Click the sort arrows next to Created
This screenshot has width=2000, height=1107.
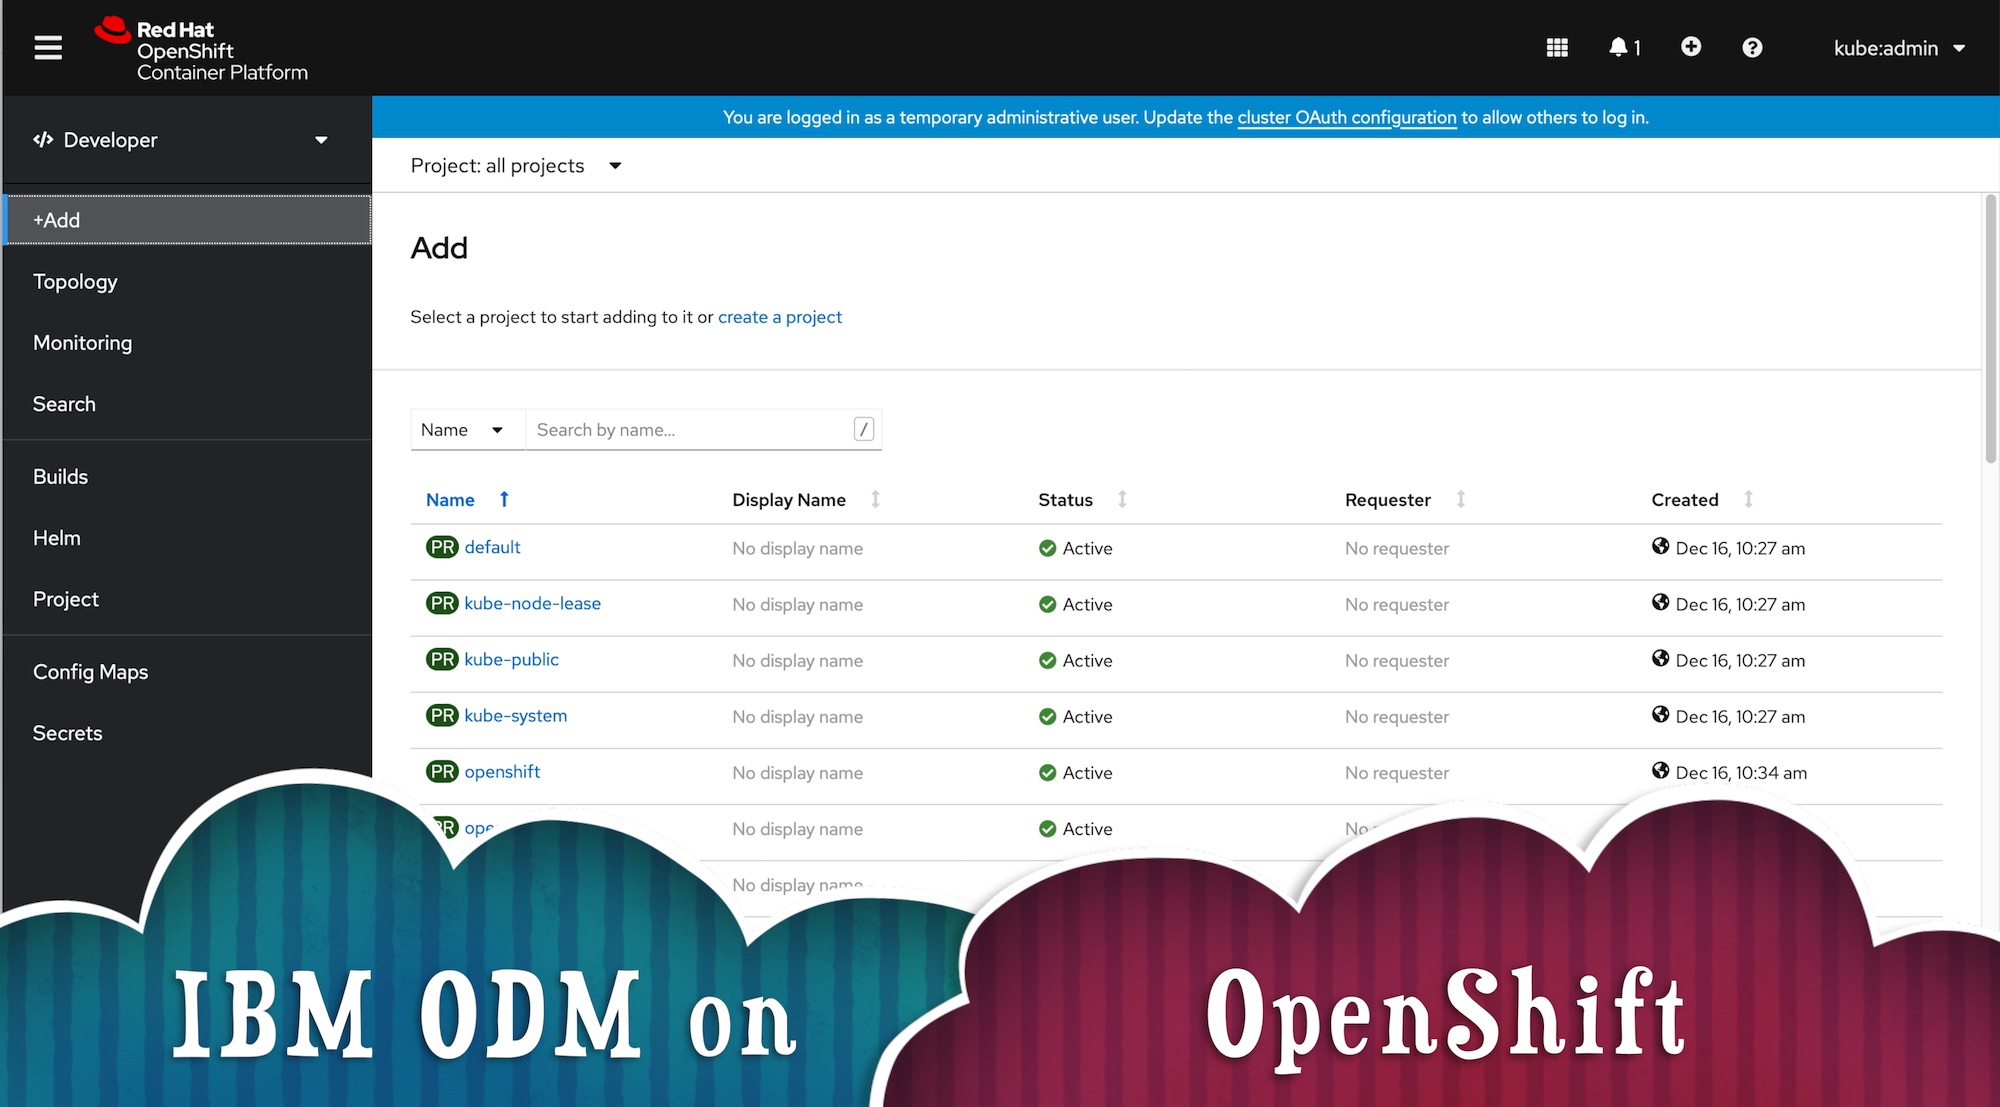point(1748,499)
